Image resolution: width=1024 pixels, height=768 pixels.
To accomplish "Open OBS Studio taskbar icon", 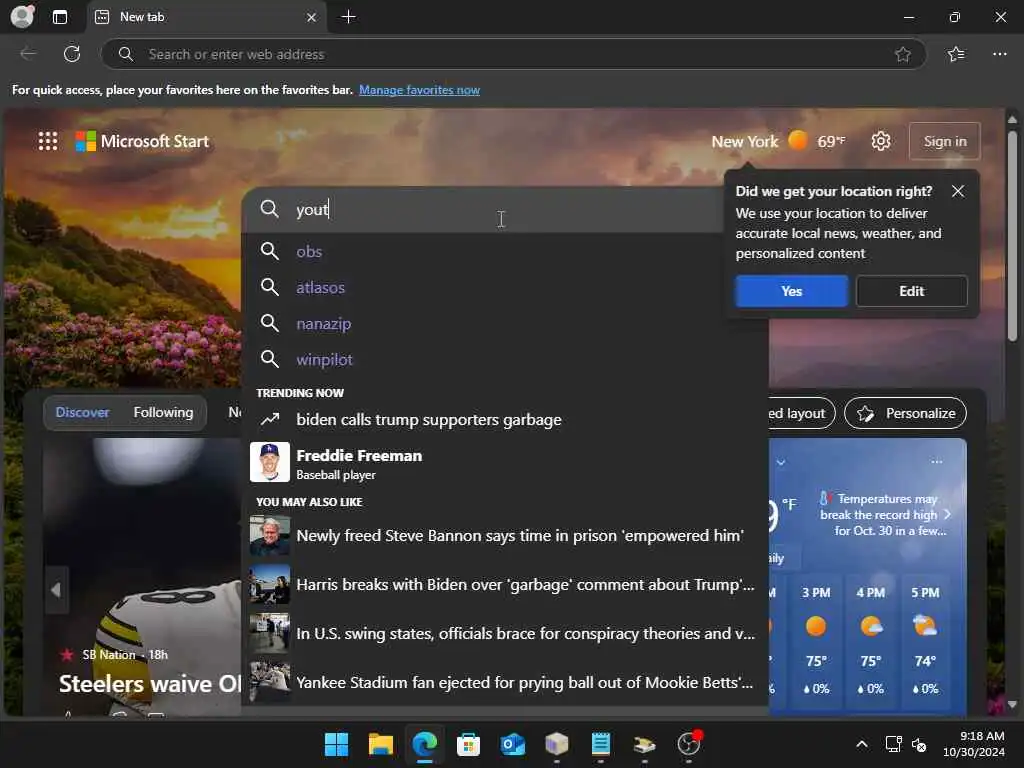I will point(688,744).
